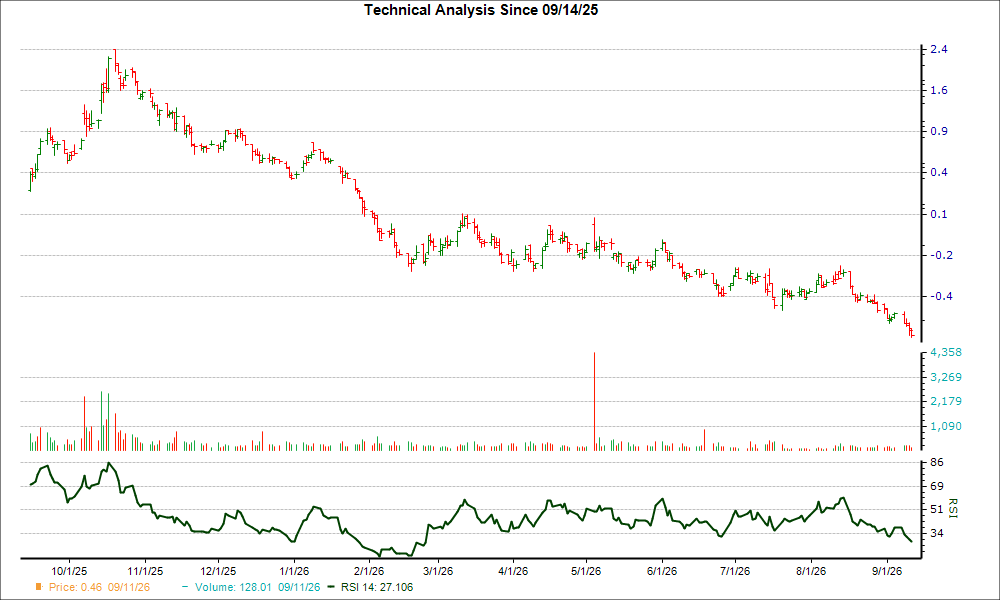Click the '7/1/26' date axis label

pyautogui.click(x=735, y=571)
